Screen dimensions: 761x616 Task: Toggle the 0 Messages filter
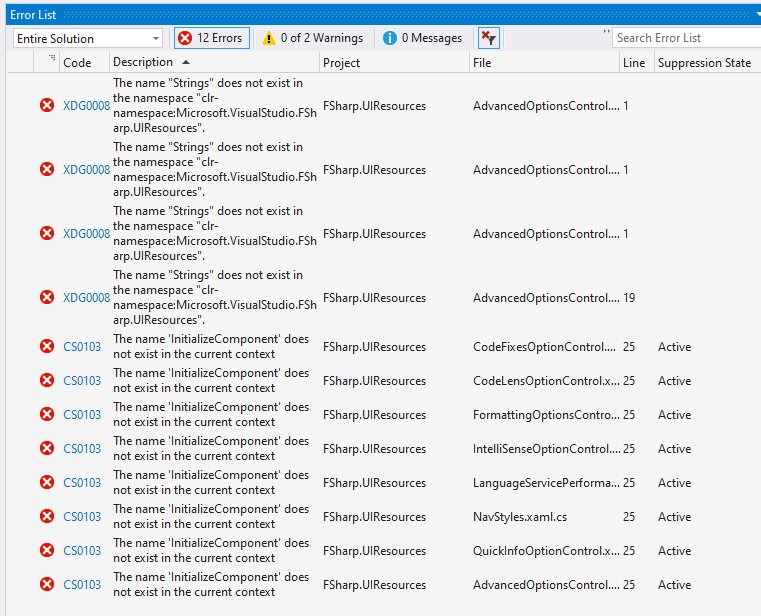(422, 38)
